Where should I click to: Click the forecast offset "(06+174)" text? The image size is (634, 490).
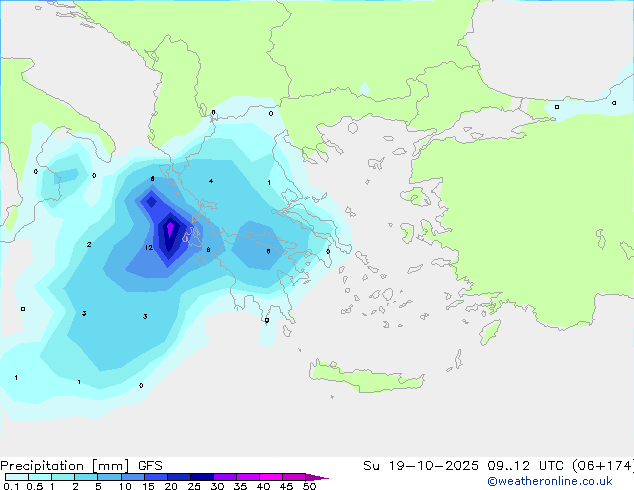[603, 466]
